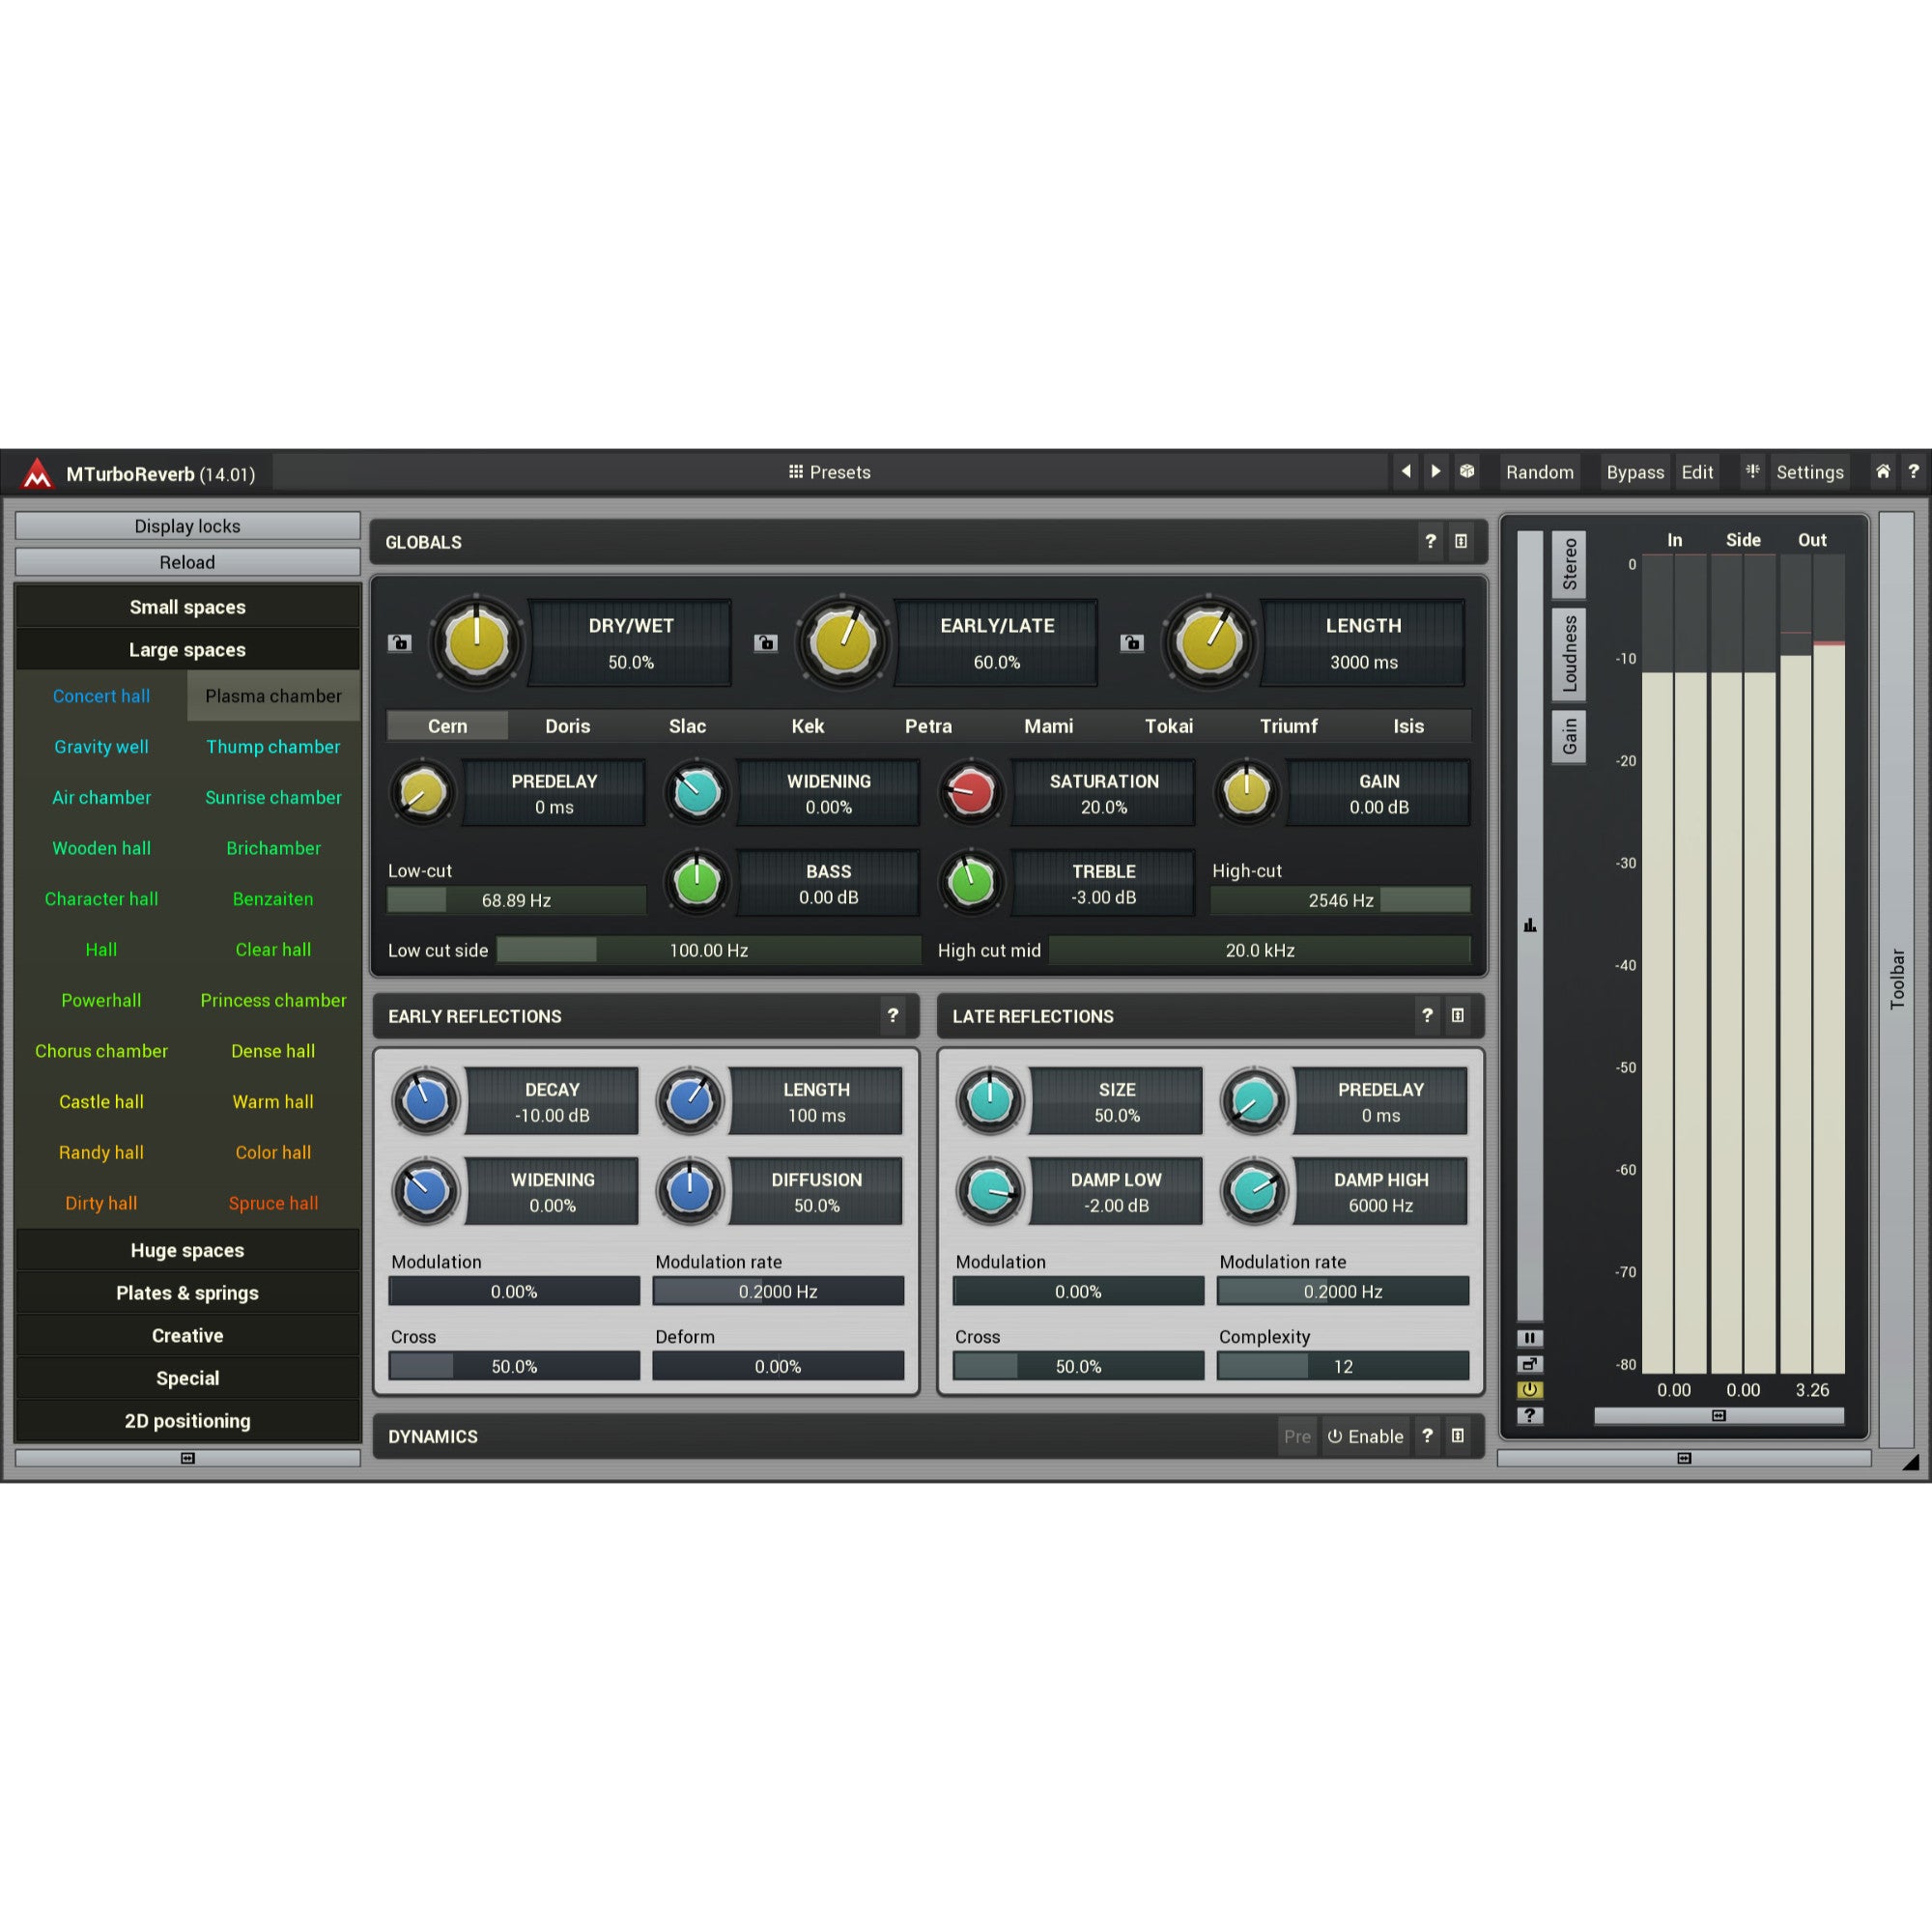The height and width of the screenshot is (1932, 1932).
Task: Pause the meters display
Action: click(1530, 1338)
